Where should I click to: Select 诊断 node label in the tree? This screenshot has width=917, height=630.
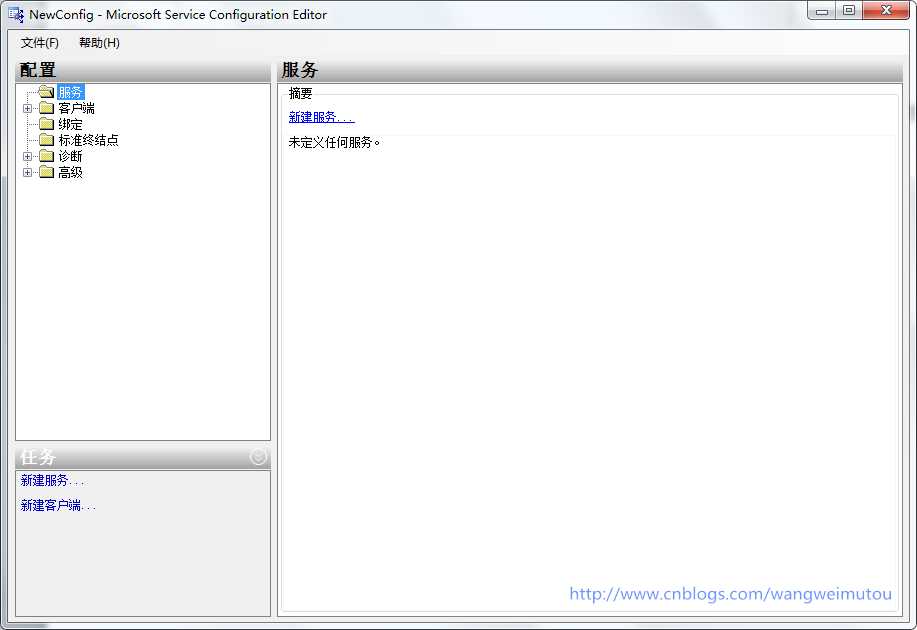(71, 156)
